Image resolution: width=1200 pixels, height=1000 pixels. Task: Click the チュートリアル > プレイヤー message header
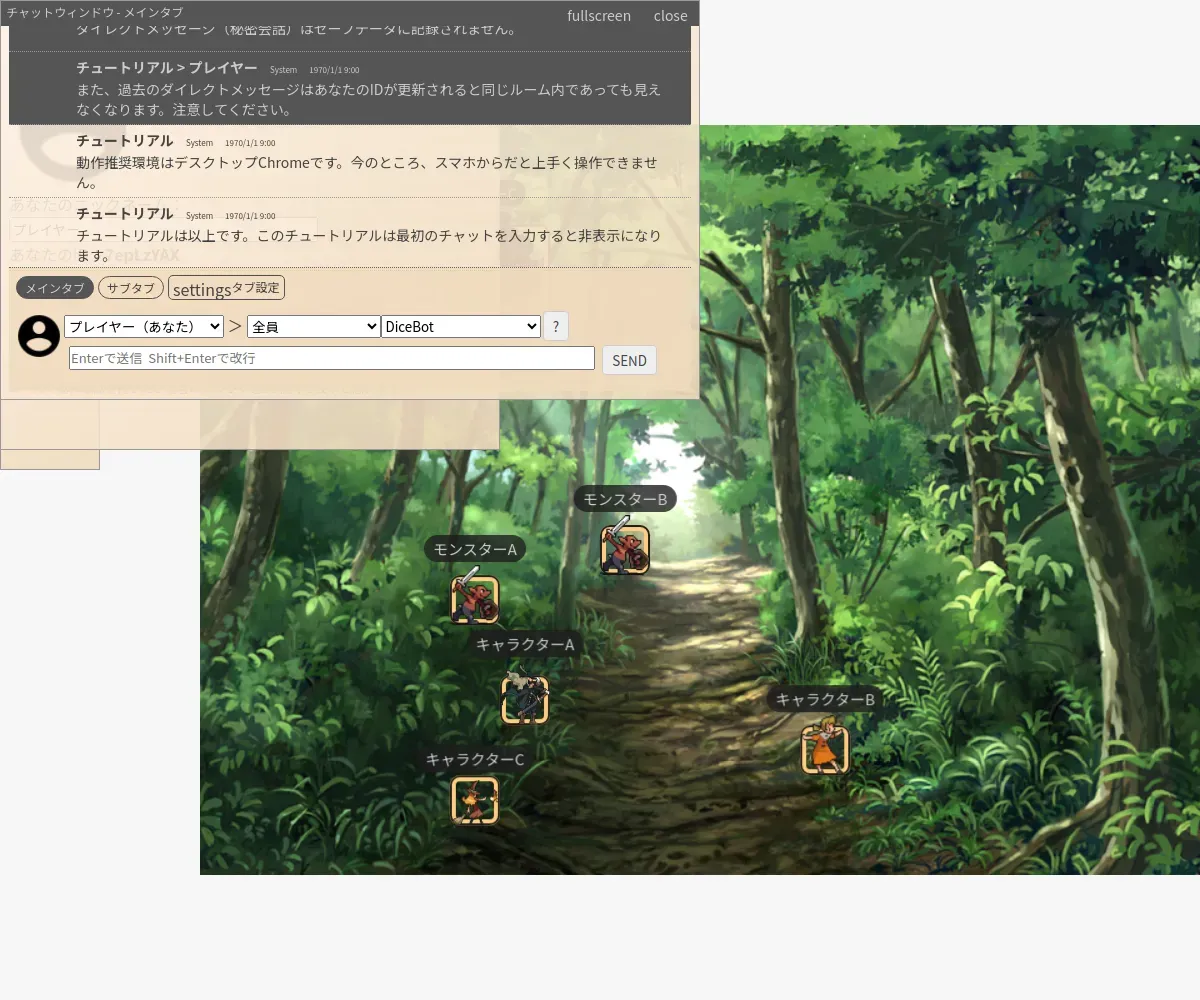pyautogui.click(x=167, y=68)
